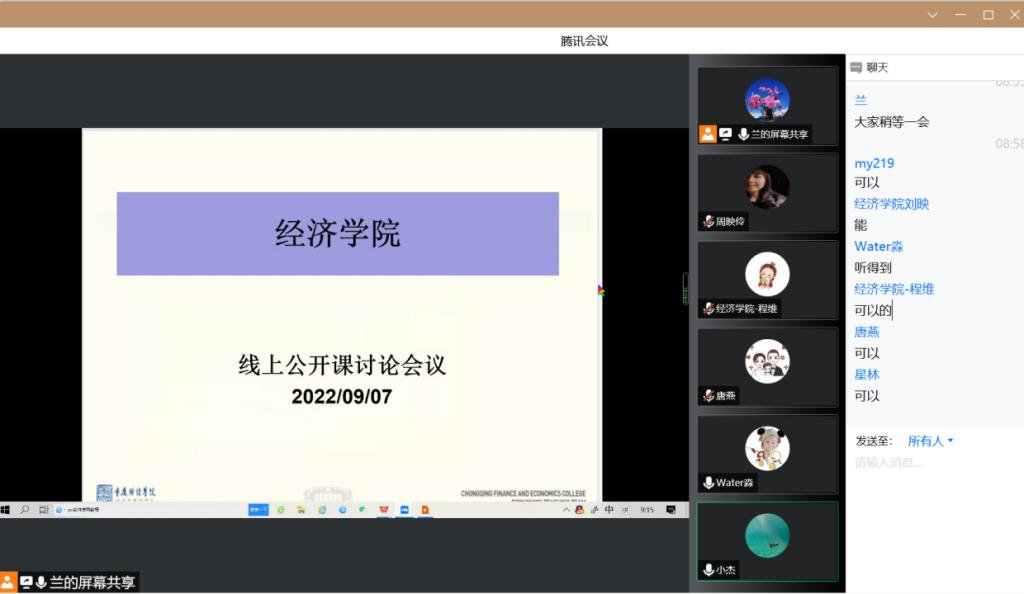Click the muted mic icon beside 经济学院-程维
This screenshot has height=594, width=1024.
tap(708, 309)
